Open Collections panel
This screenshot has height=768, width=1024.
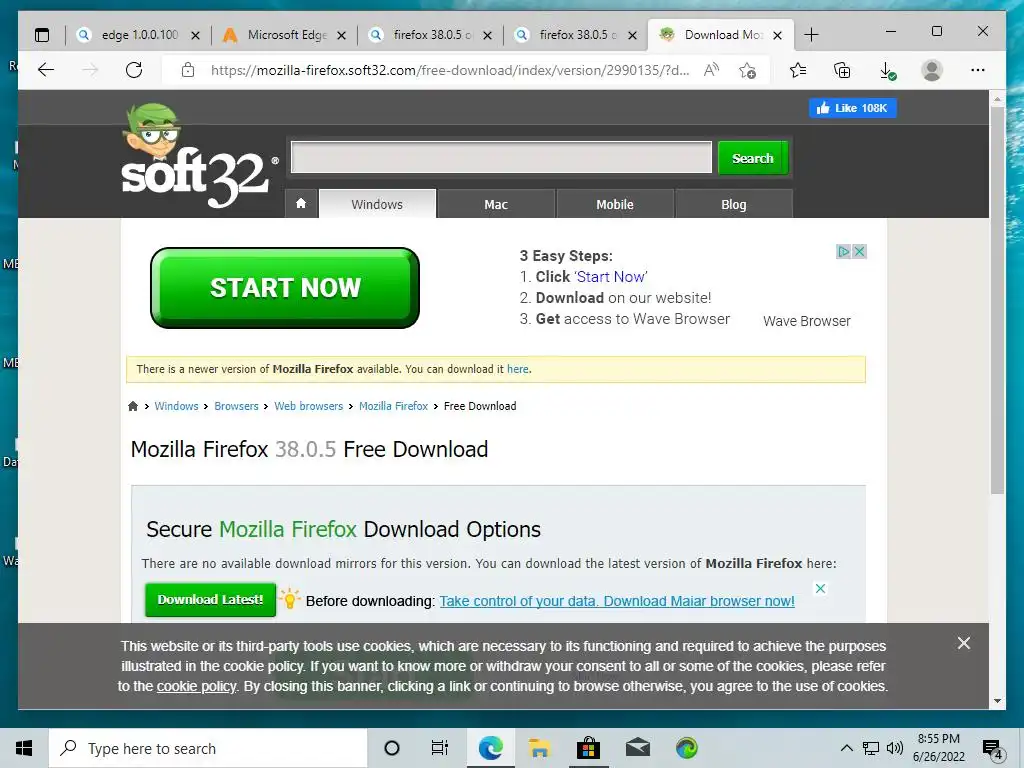click(x=842, y=70)
